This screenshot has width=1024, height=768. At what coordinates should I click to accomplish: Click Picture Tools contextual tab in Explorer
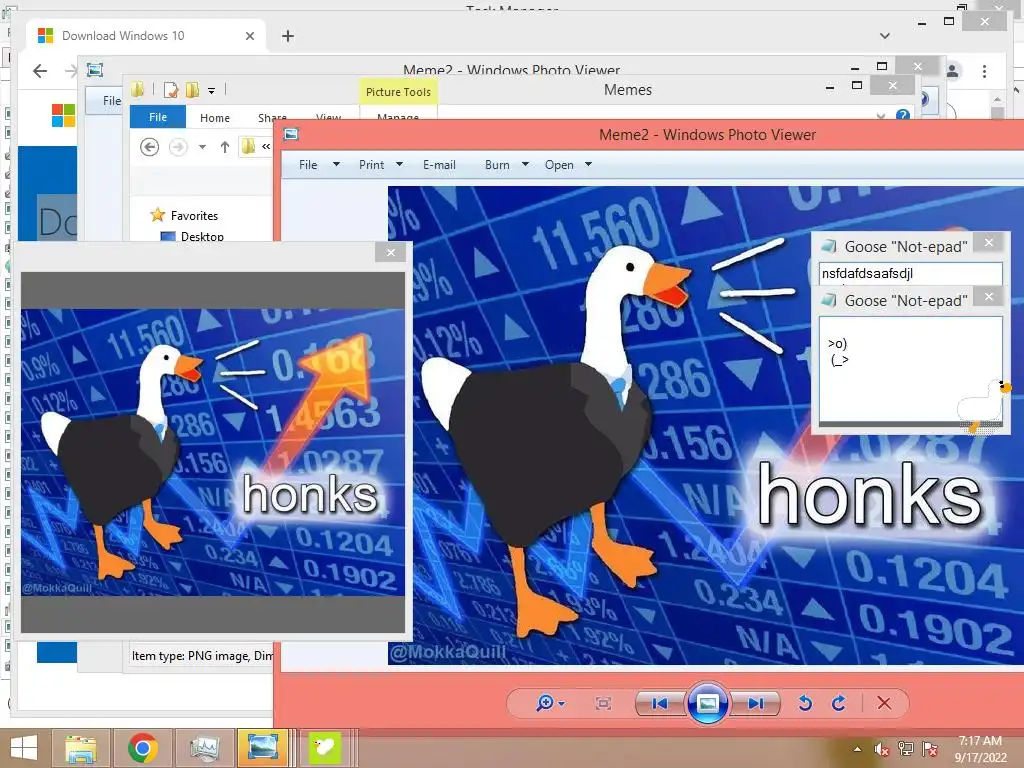(398, 92)
